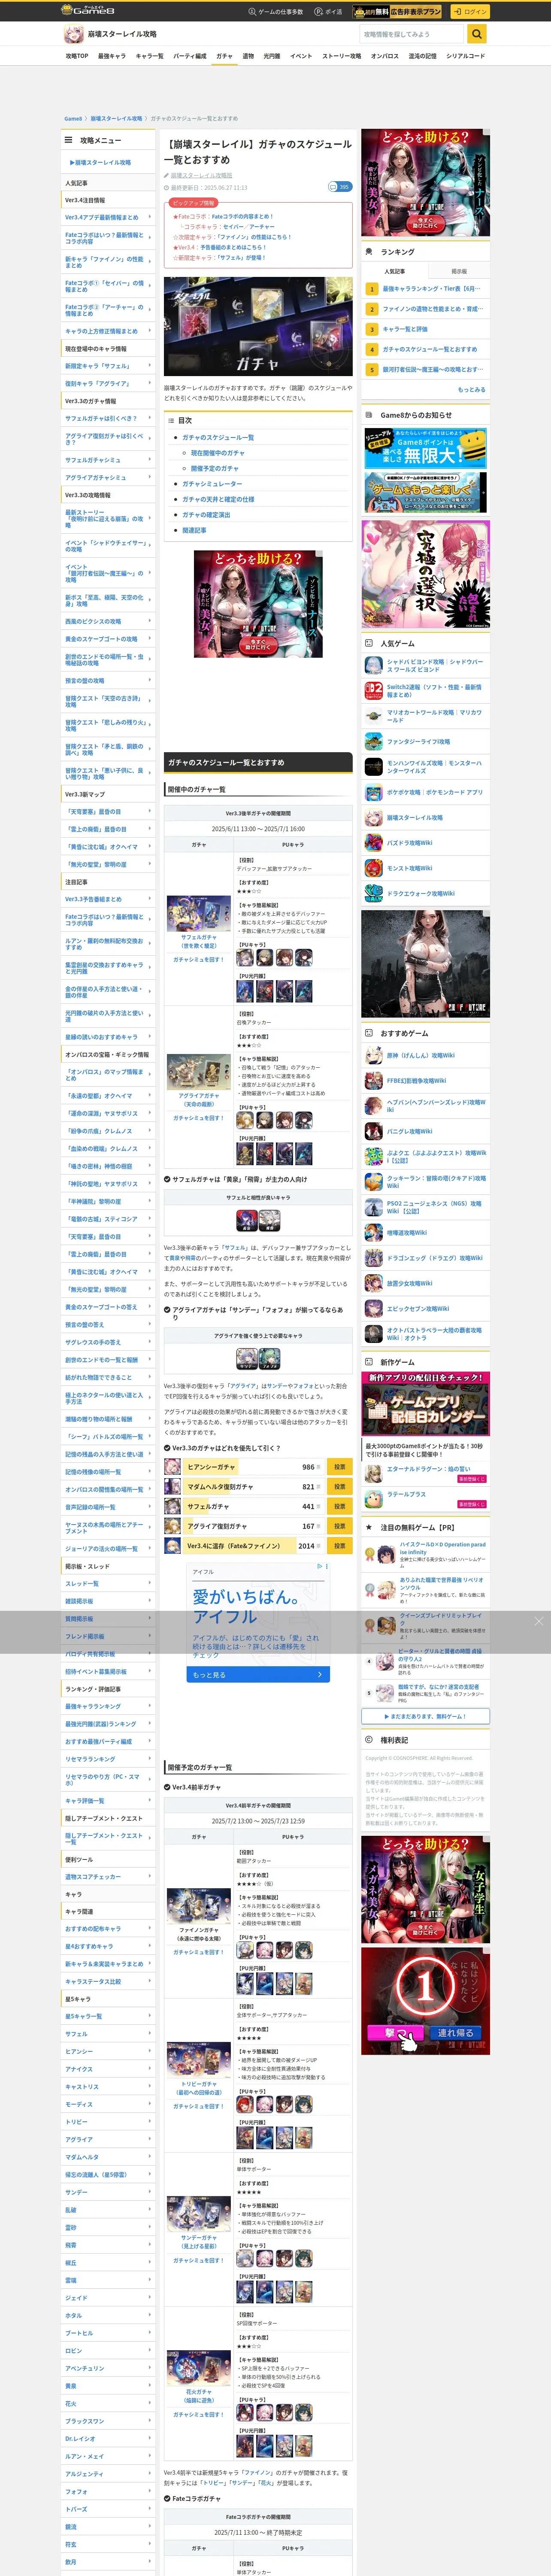Click the Game8 breadcrumb link
The height and width of the screenshot is (2576, 551).
coord(73,118)
